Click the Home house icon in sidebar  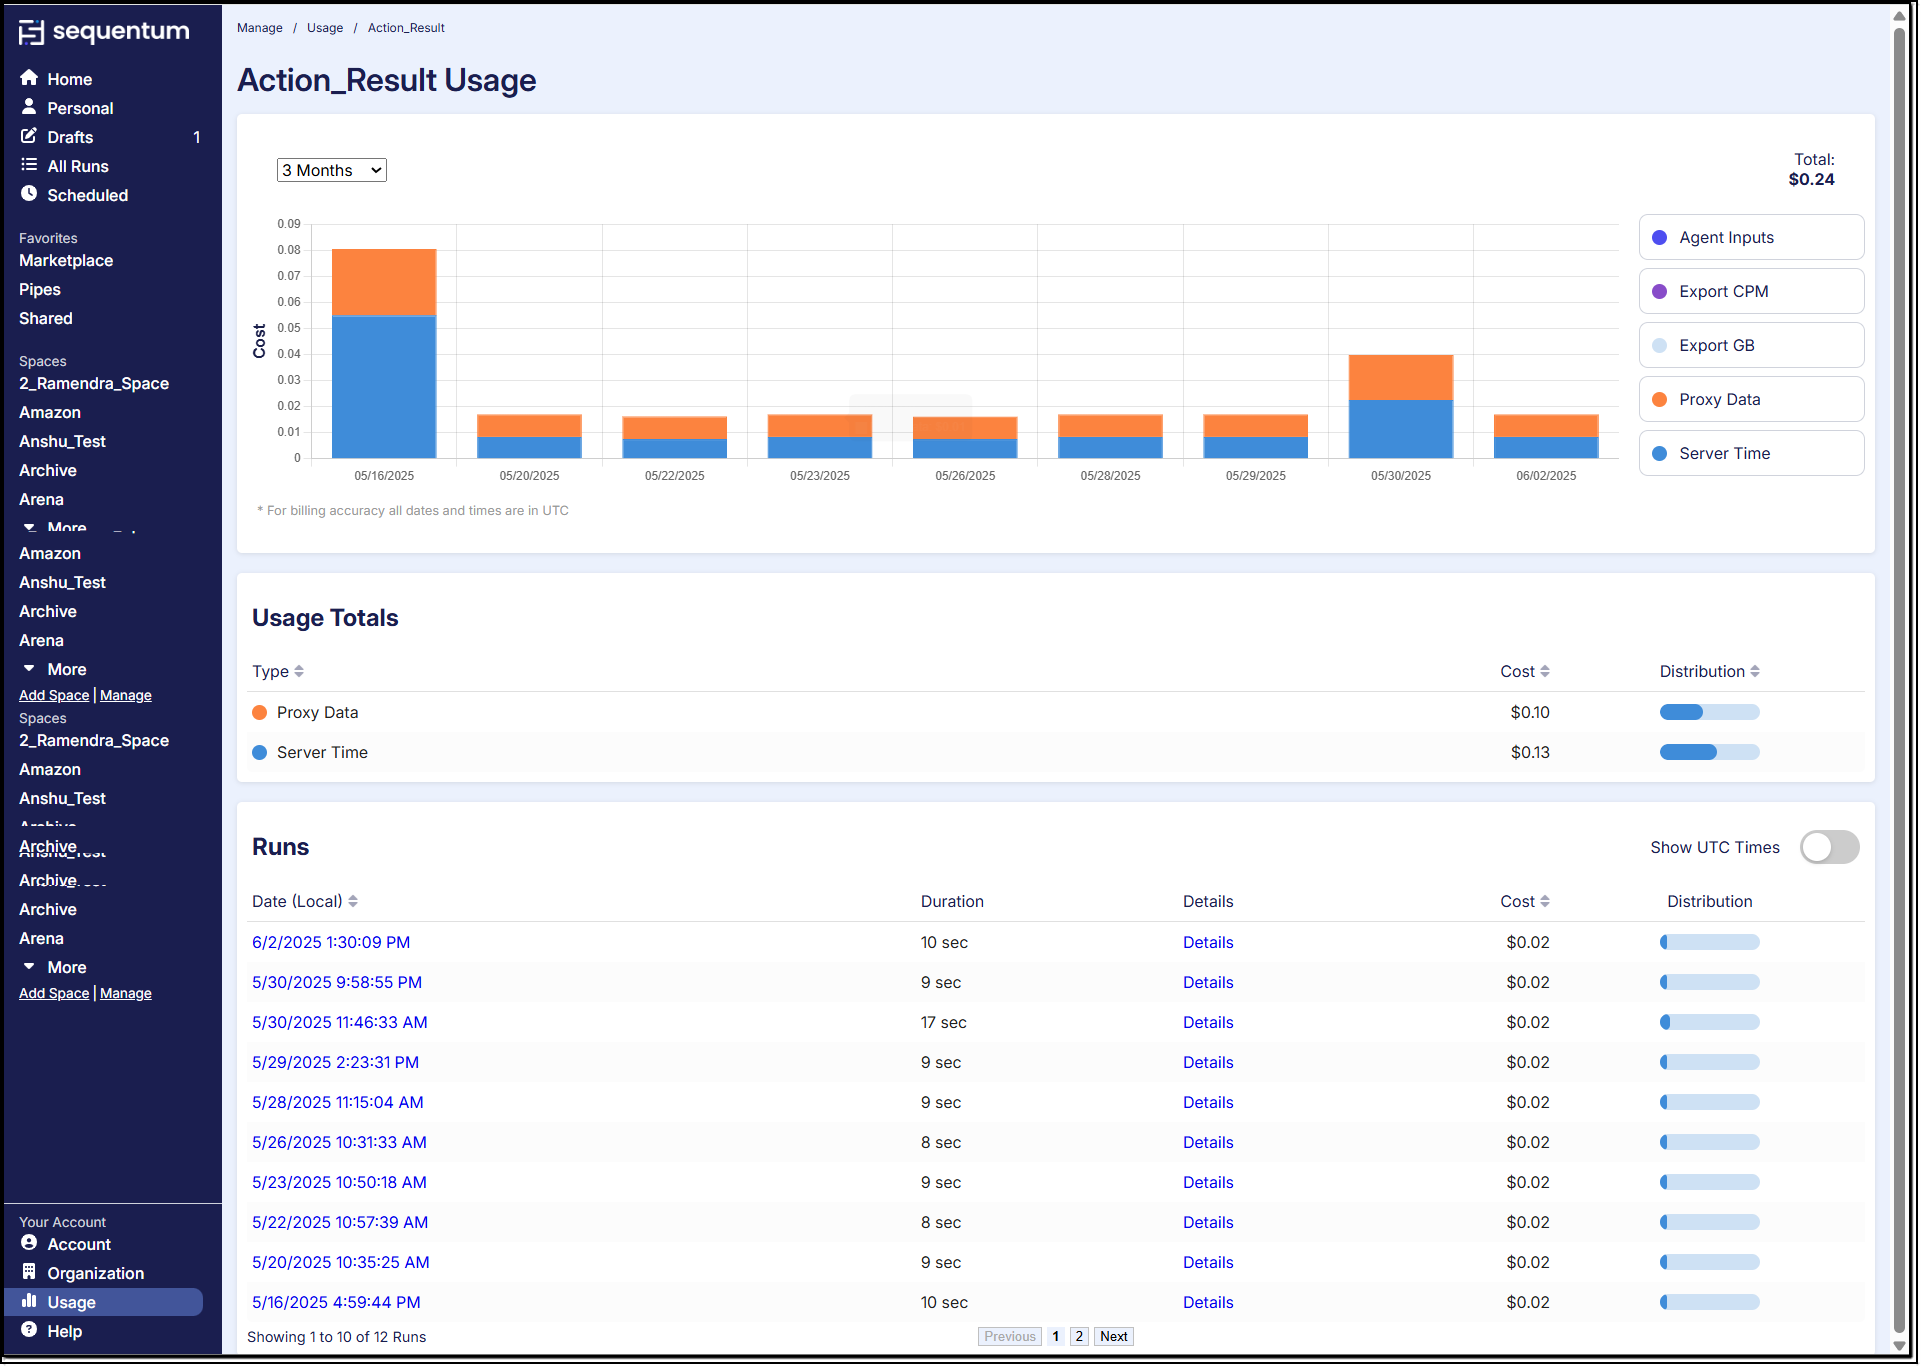pyautogui.click(x=29, y=78)
